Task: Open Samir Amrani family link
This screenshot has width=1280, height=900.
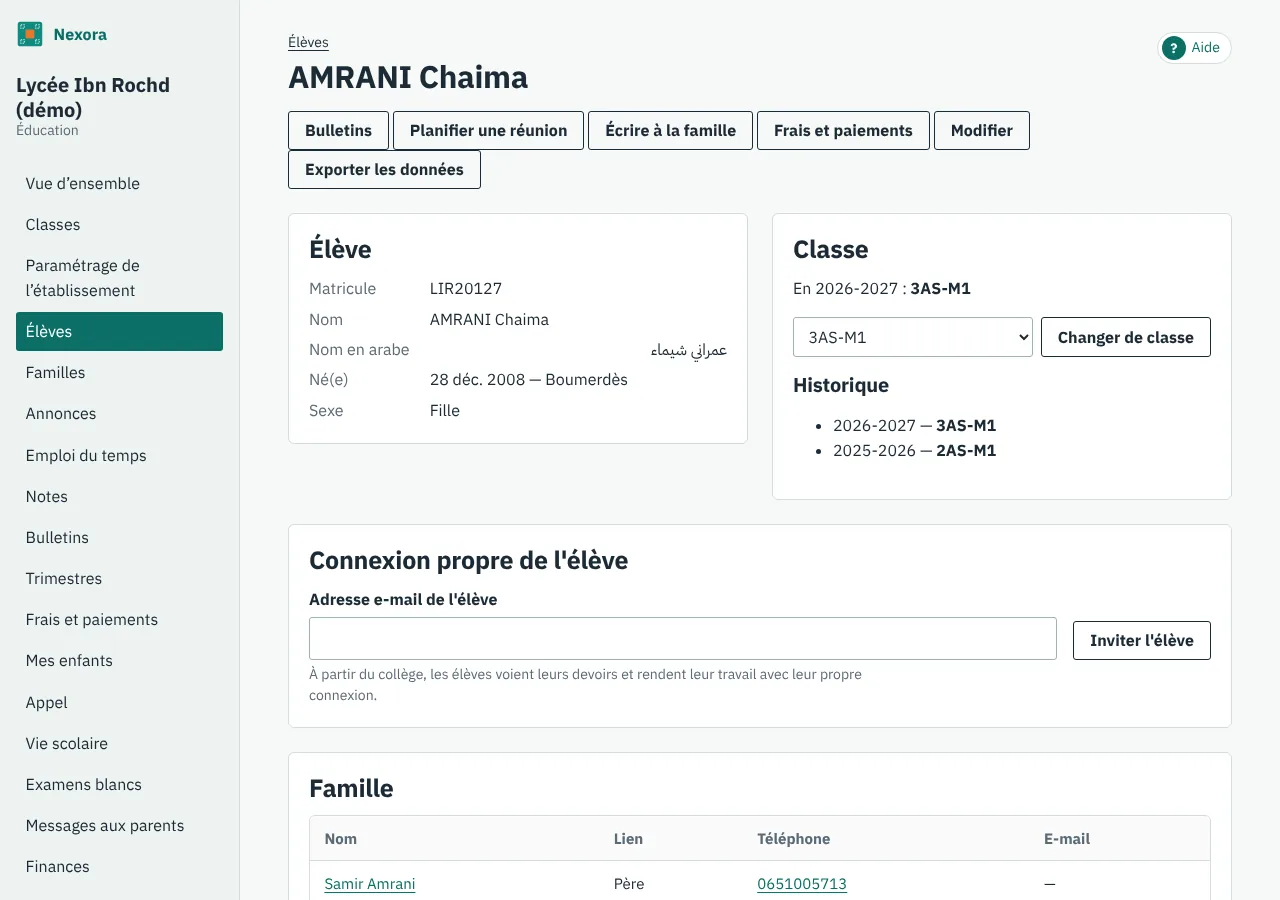Action: [369, 884]
